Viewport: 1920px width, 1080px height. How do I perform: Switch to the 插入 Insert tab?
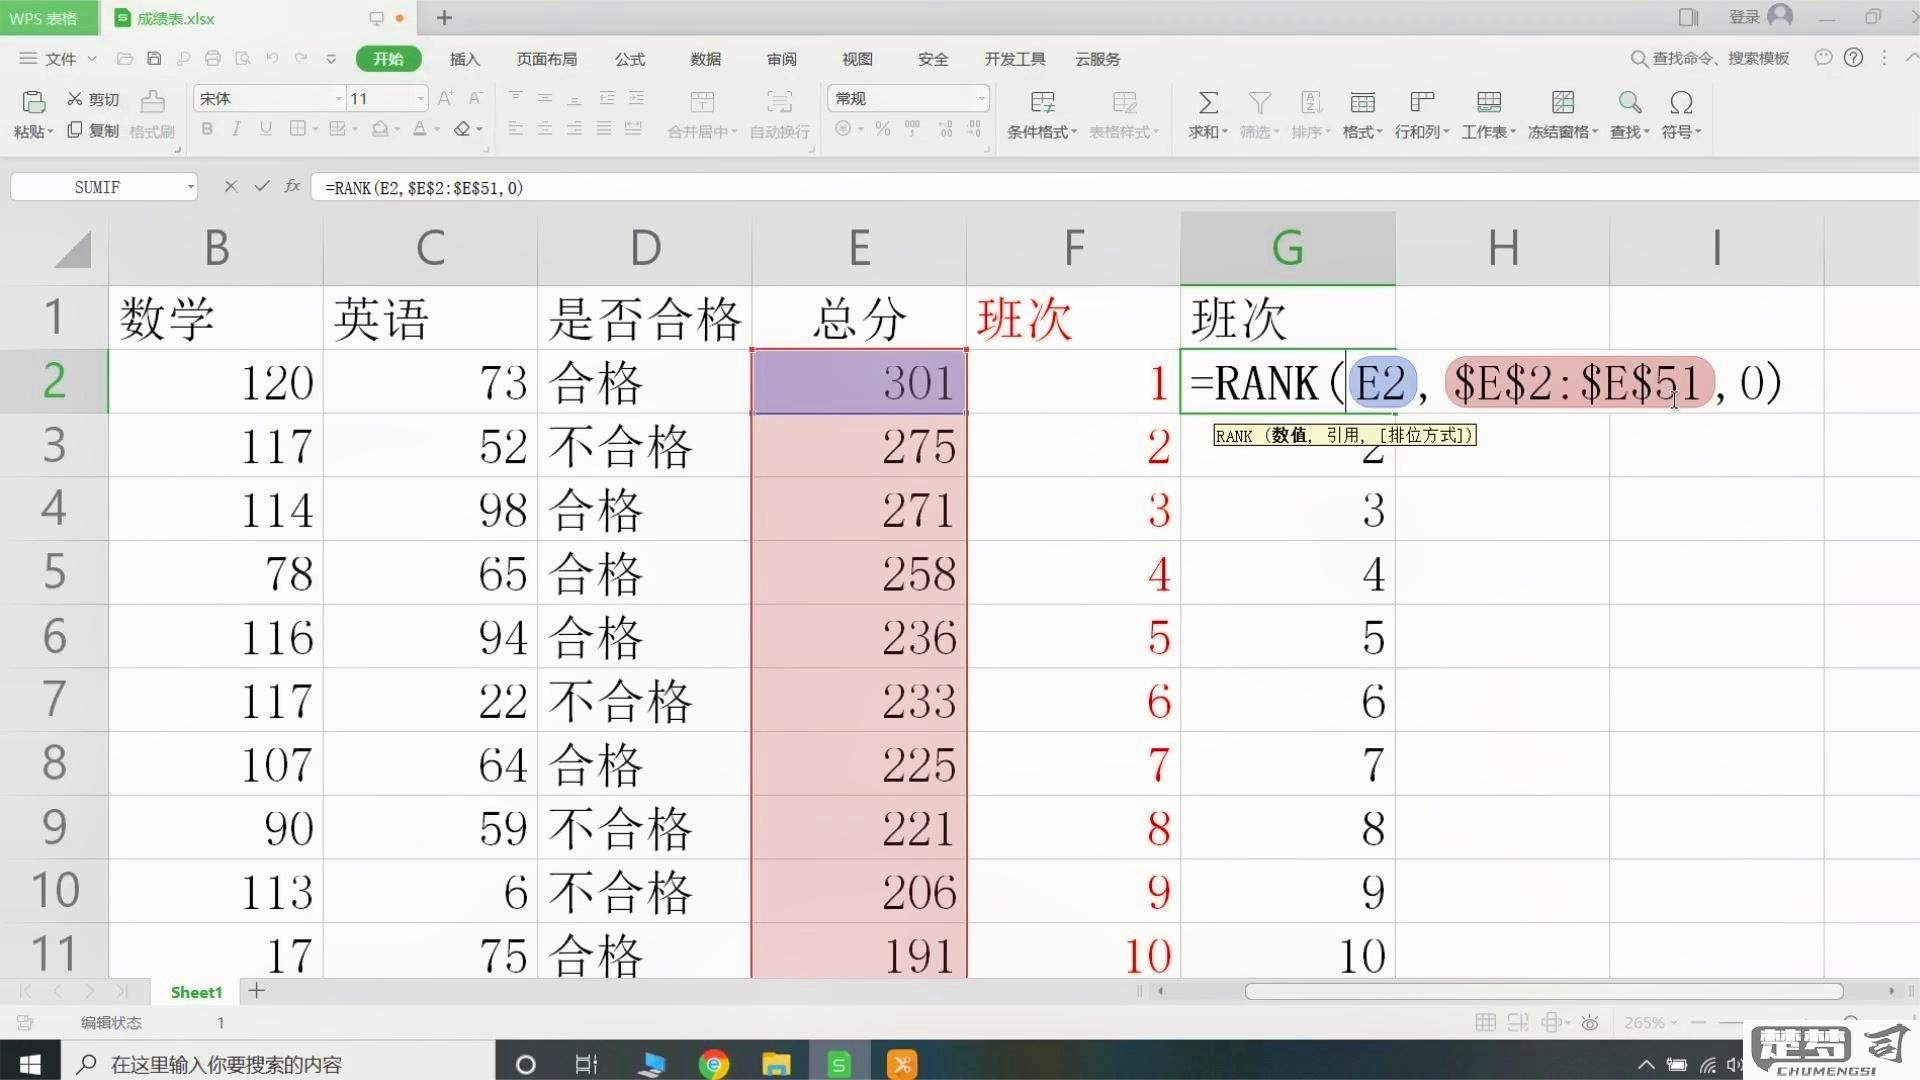click(464, 59)
